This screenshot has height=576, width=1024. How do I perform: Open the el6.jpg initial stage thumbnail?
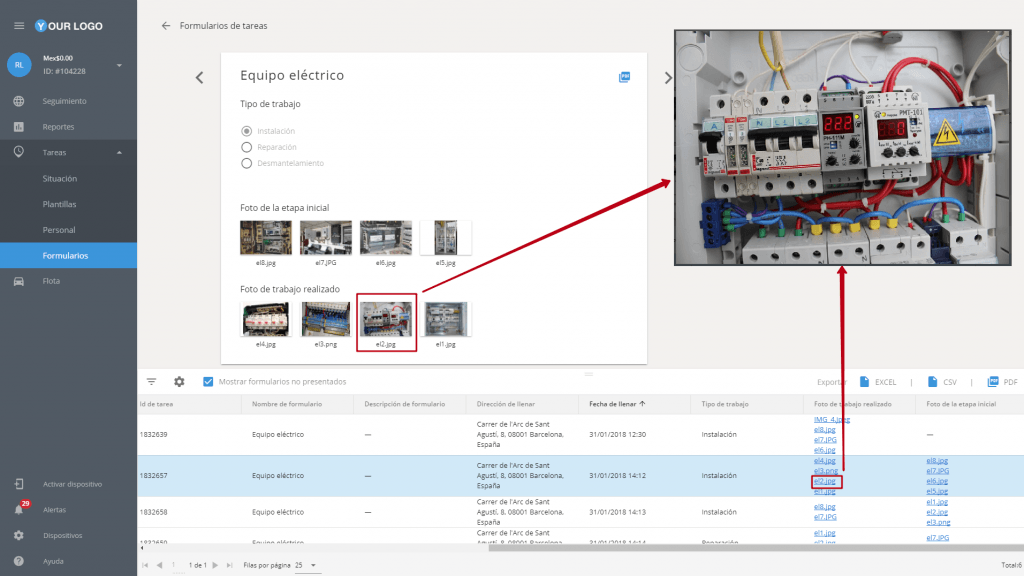point(386,238)
